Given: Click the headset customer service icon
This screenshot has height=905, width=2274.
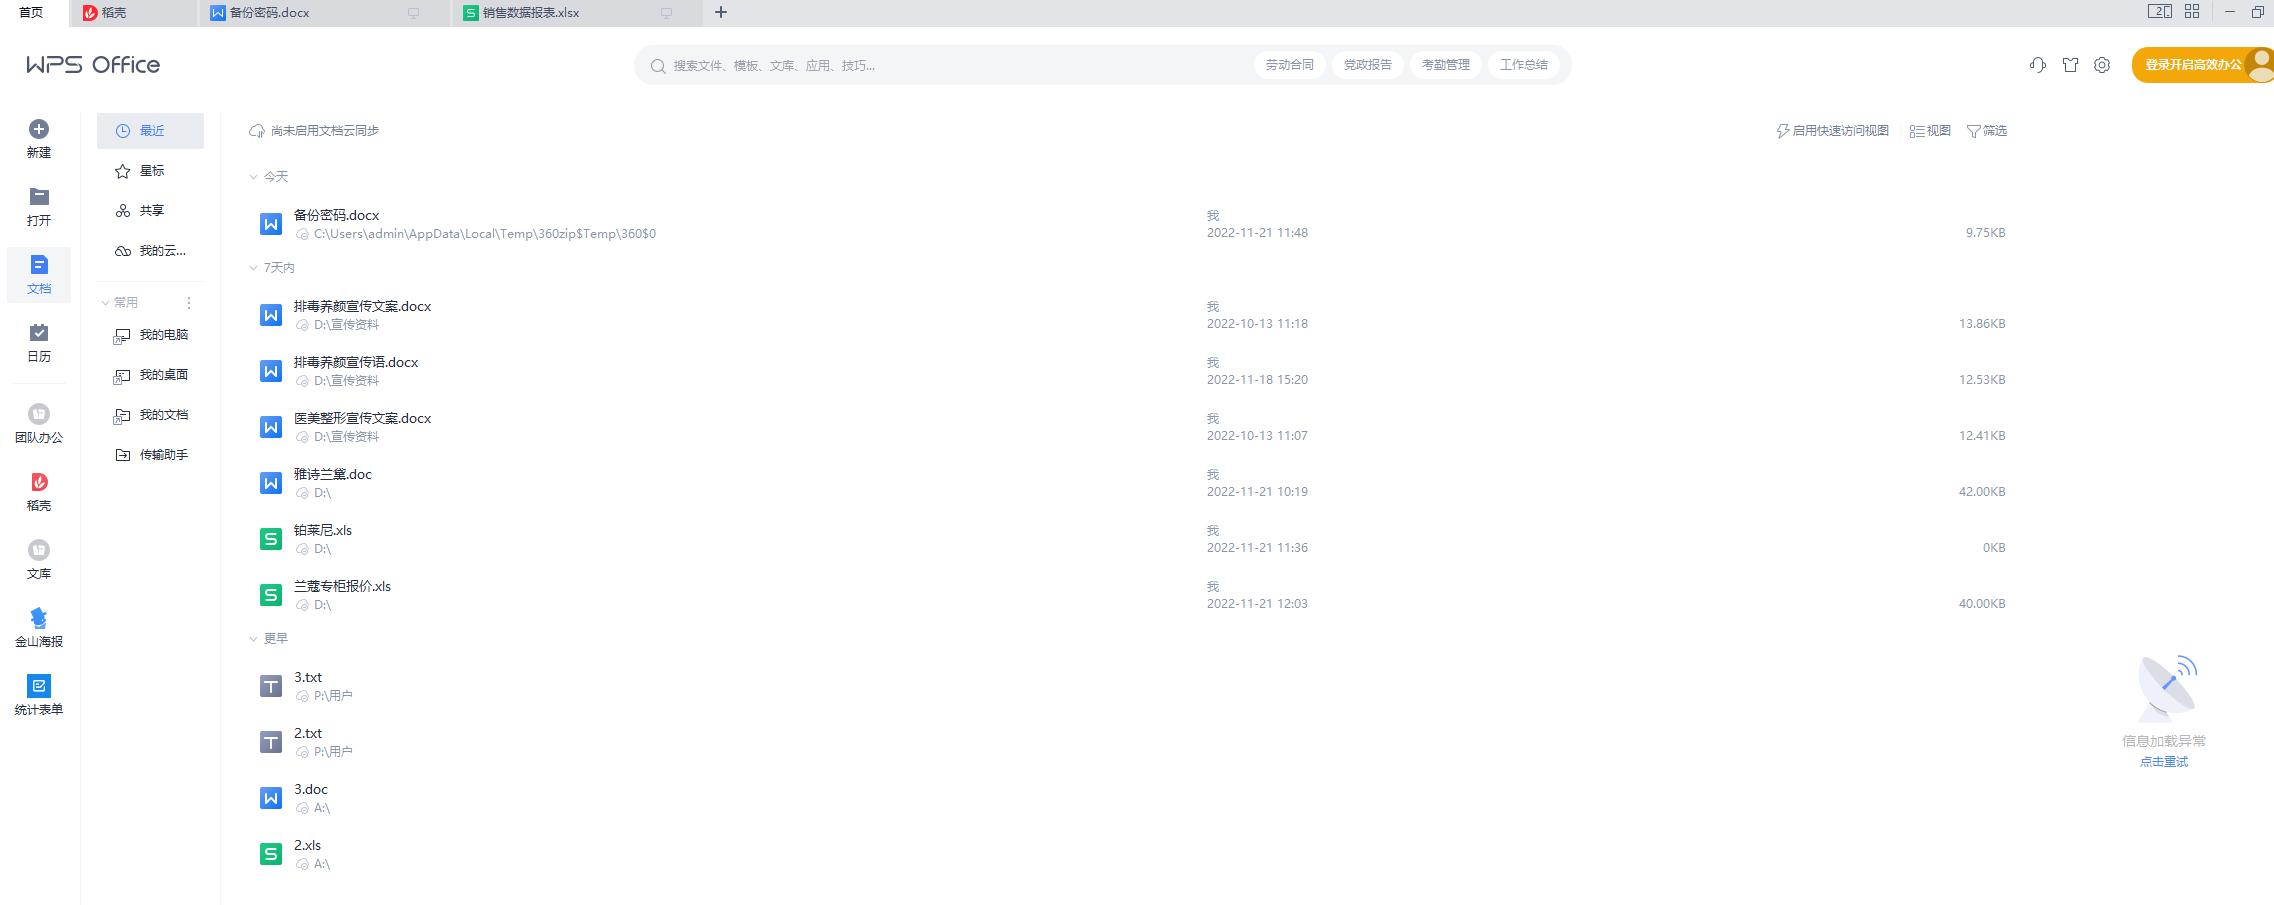Looking at the screenshot, I should point(2037,65).
